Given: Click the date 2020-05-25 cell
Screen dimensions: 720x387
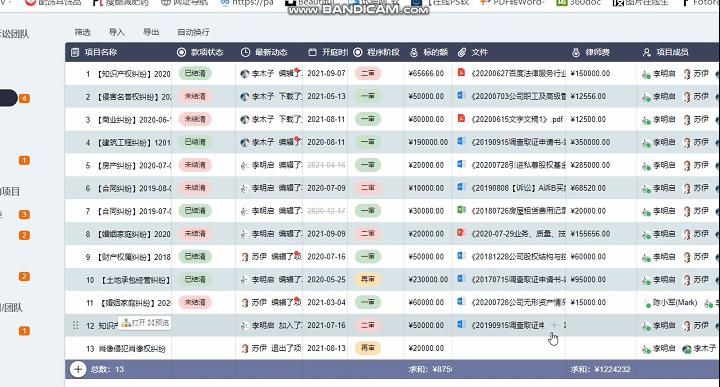Looking at the screenshot, I should point(326,279).
